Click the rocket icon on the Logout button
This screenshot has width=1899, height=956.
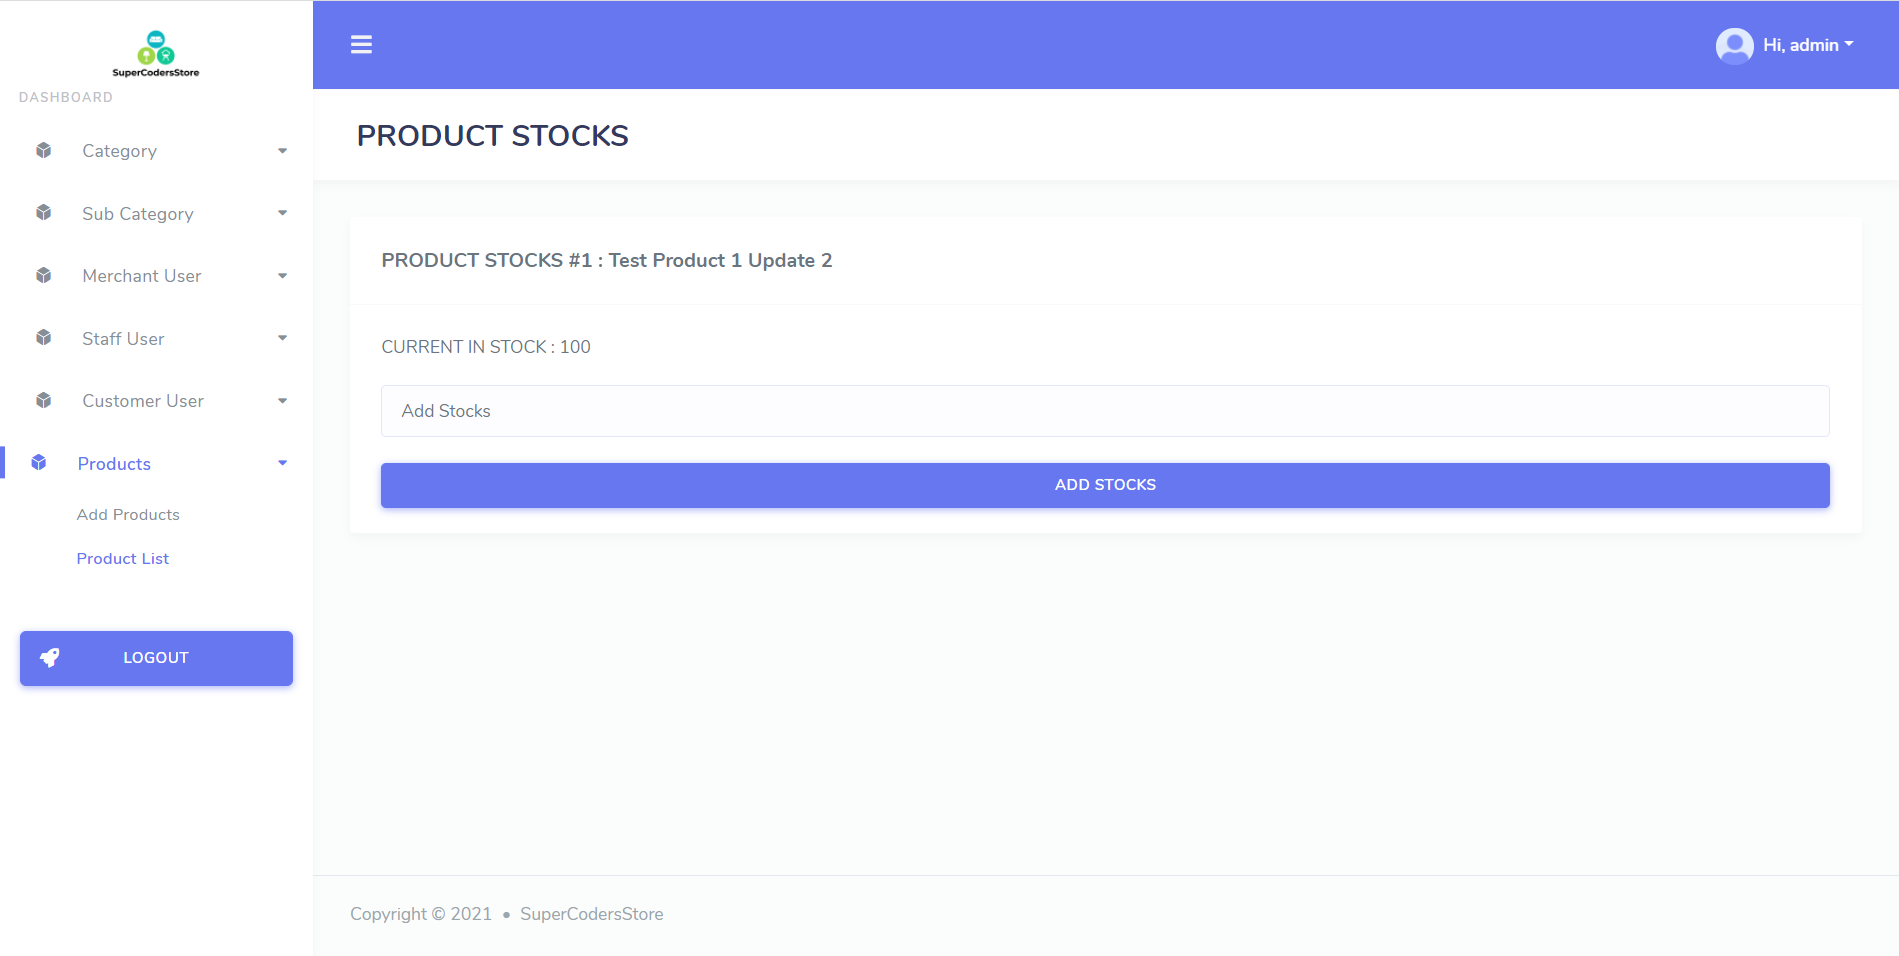[50, 657]
